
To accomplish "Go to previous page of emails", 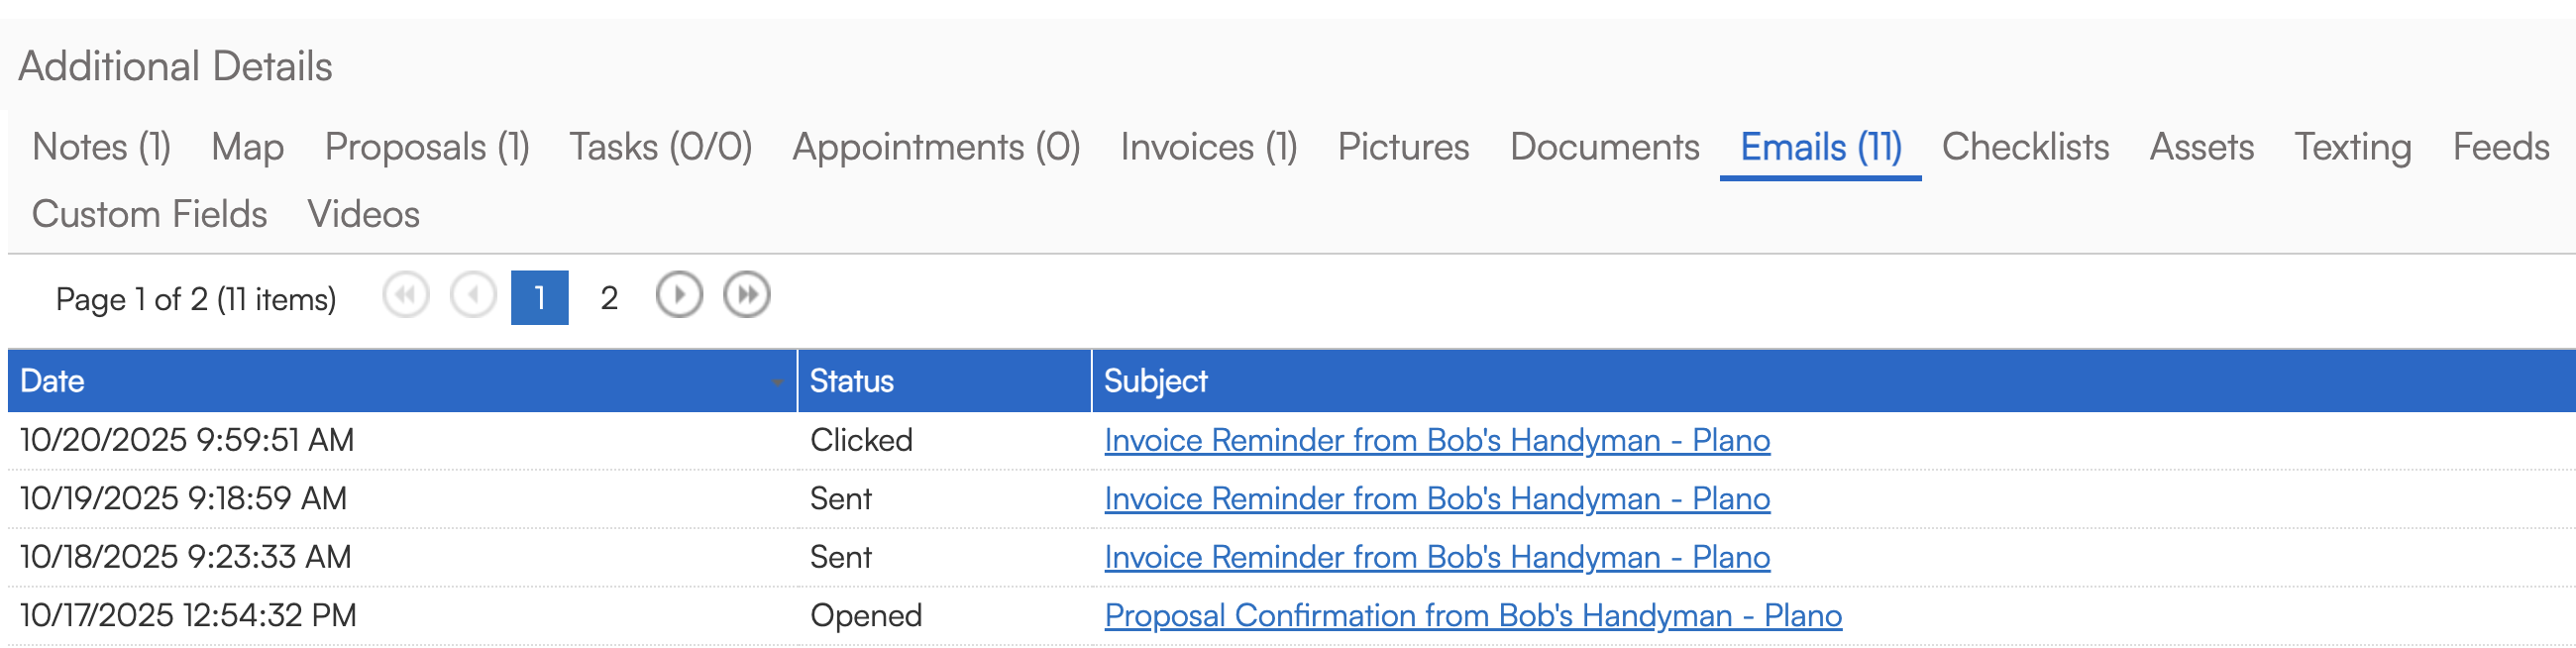I will 473,296.
